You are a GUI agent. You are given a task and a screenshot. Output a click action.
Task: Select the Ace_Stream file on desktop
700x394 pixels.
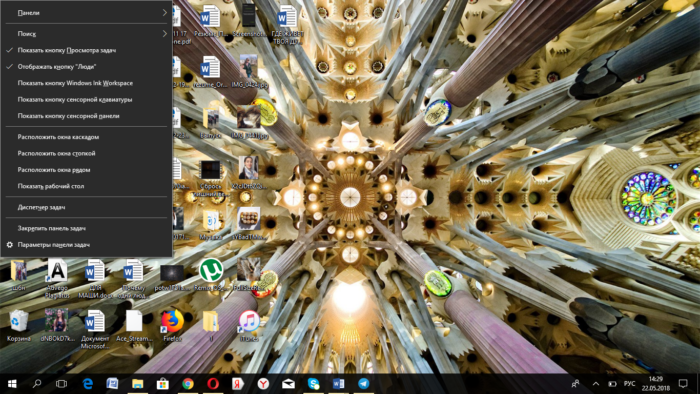pyautogui.click(x=134, y=326)
